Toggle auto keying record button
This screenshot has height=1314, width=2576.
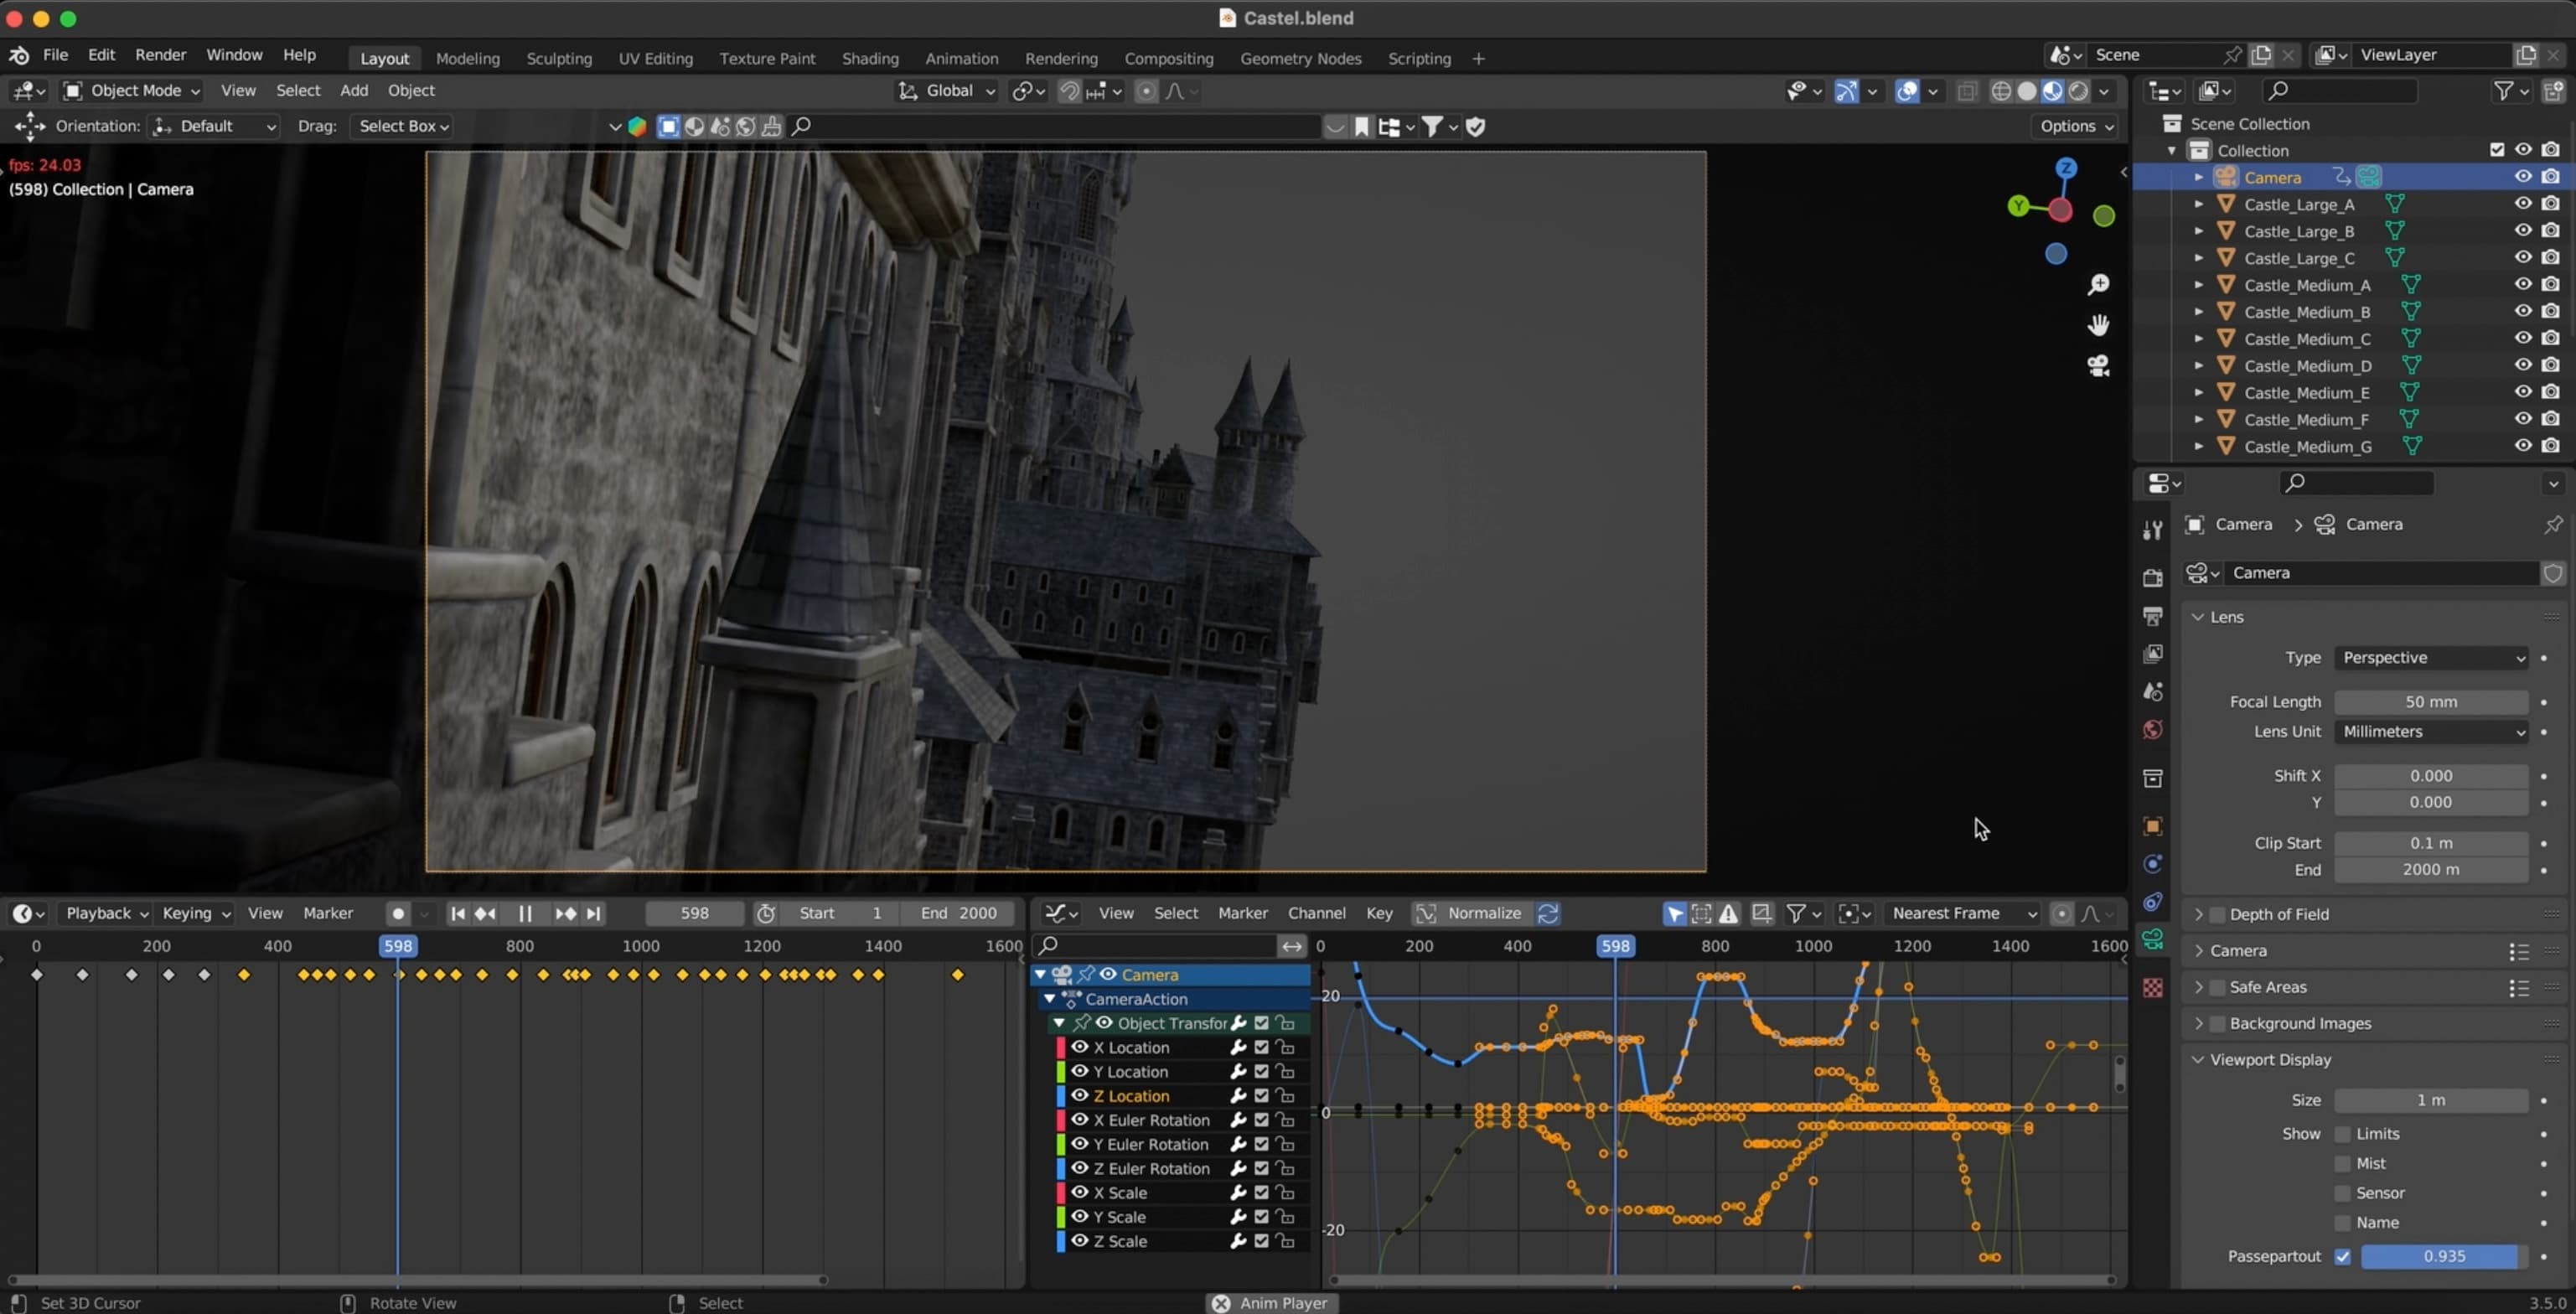click(x=398, y=913)
